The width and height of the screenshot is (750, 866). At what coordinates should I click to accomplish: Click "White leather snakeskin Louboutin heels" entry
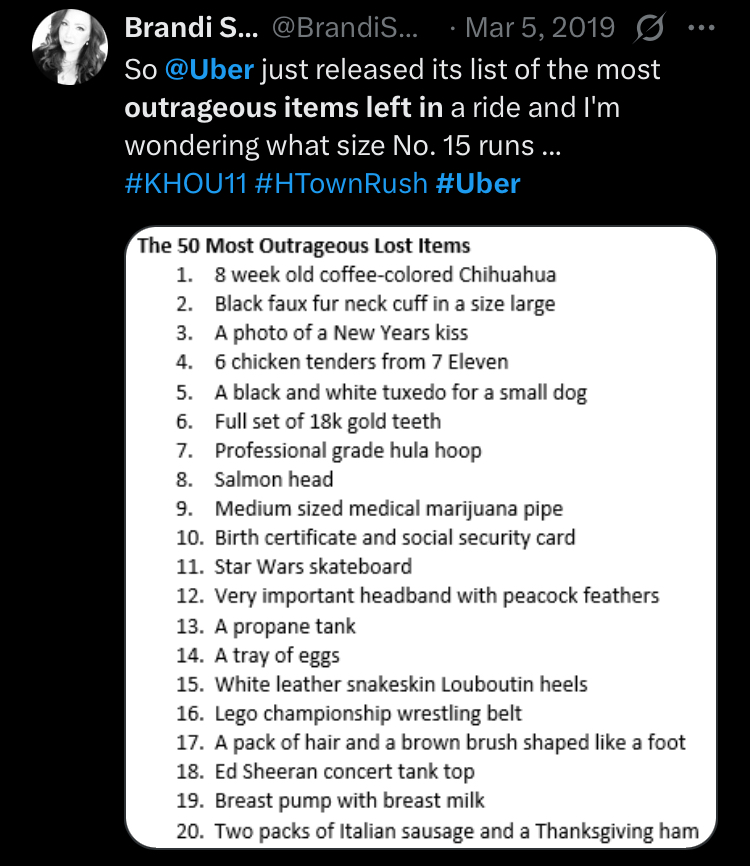tap(401, 685)
